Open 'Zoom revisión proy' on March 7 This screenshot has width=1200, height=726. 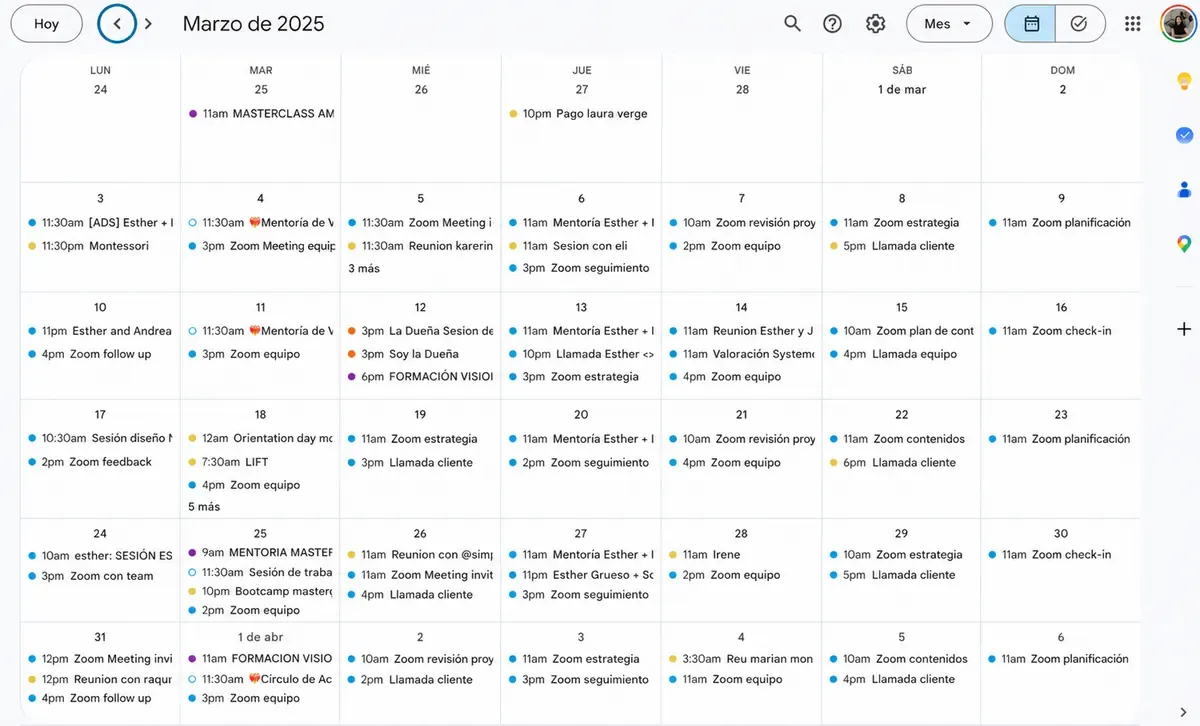pos(742,223)
